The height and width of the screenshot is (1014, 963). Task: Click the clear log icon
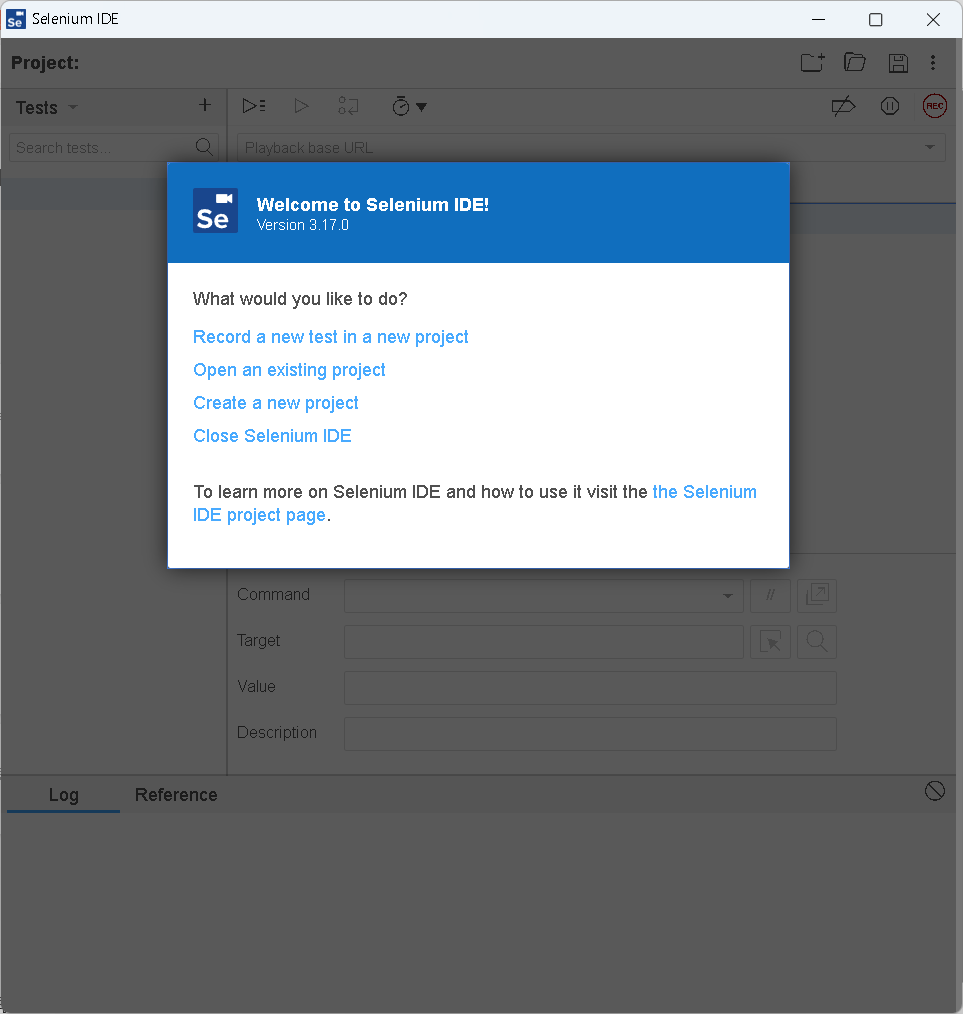[x=934, y=791]
